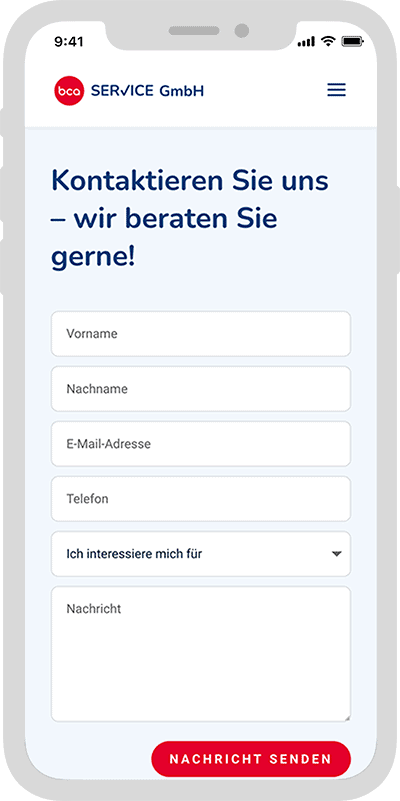The image size is (400, 801).
Task: Focus the Vorname input field
Action: (201, 334)
